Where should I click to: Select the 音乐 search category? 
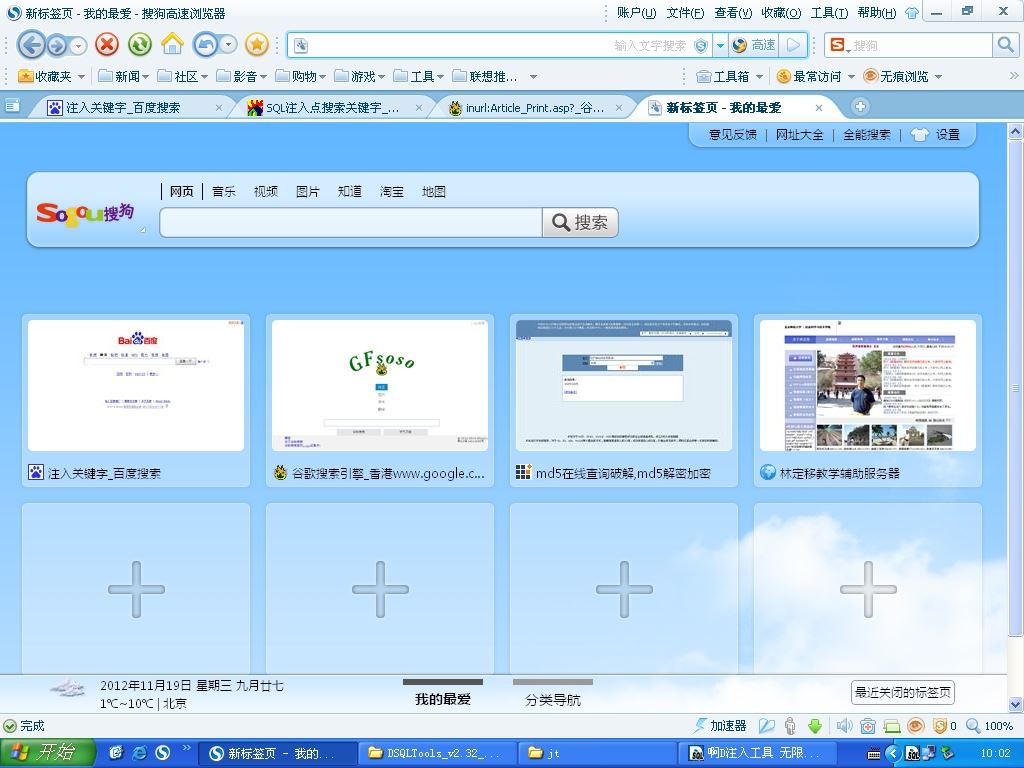(224, 191)
